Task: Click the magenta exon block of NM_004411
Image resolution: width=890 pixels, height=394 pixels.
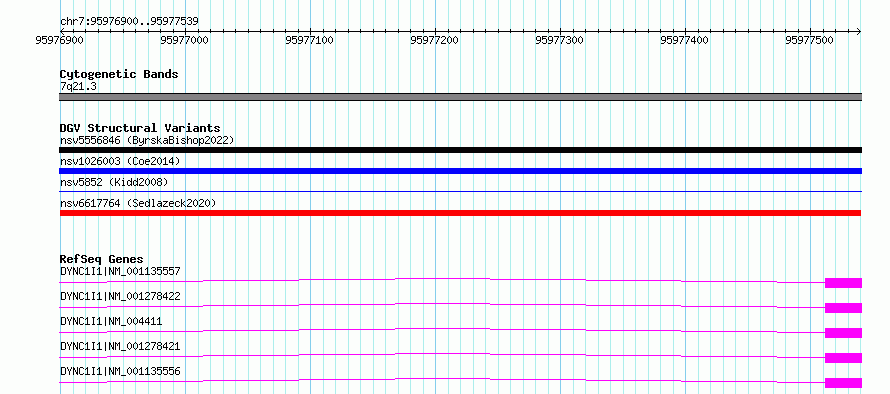Action: click(843, 333)
